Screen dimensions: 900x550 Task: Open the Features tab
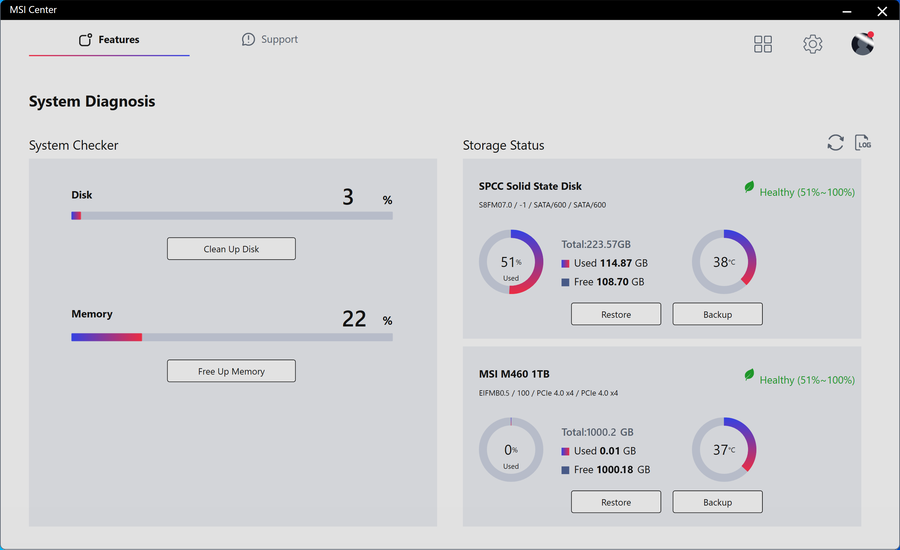pyautogui.click(x=109, y=40)
